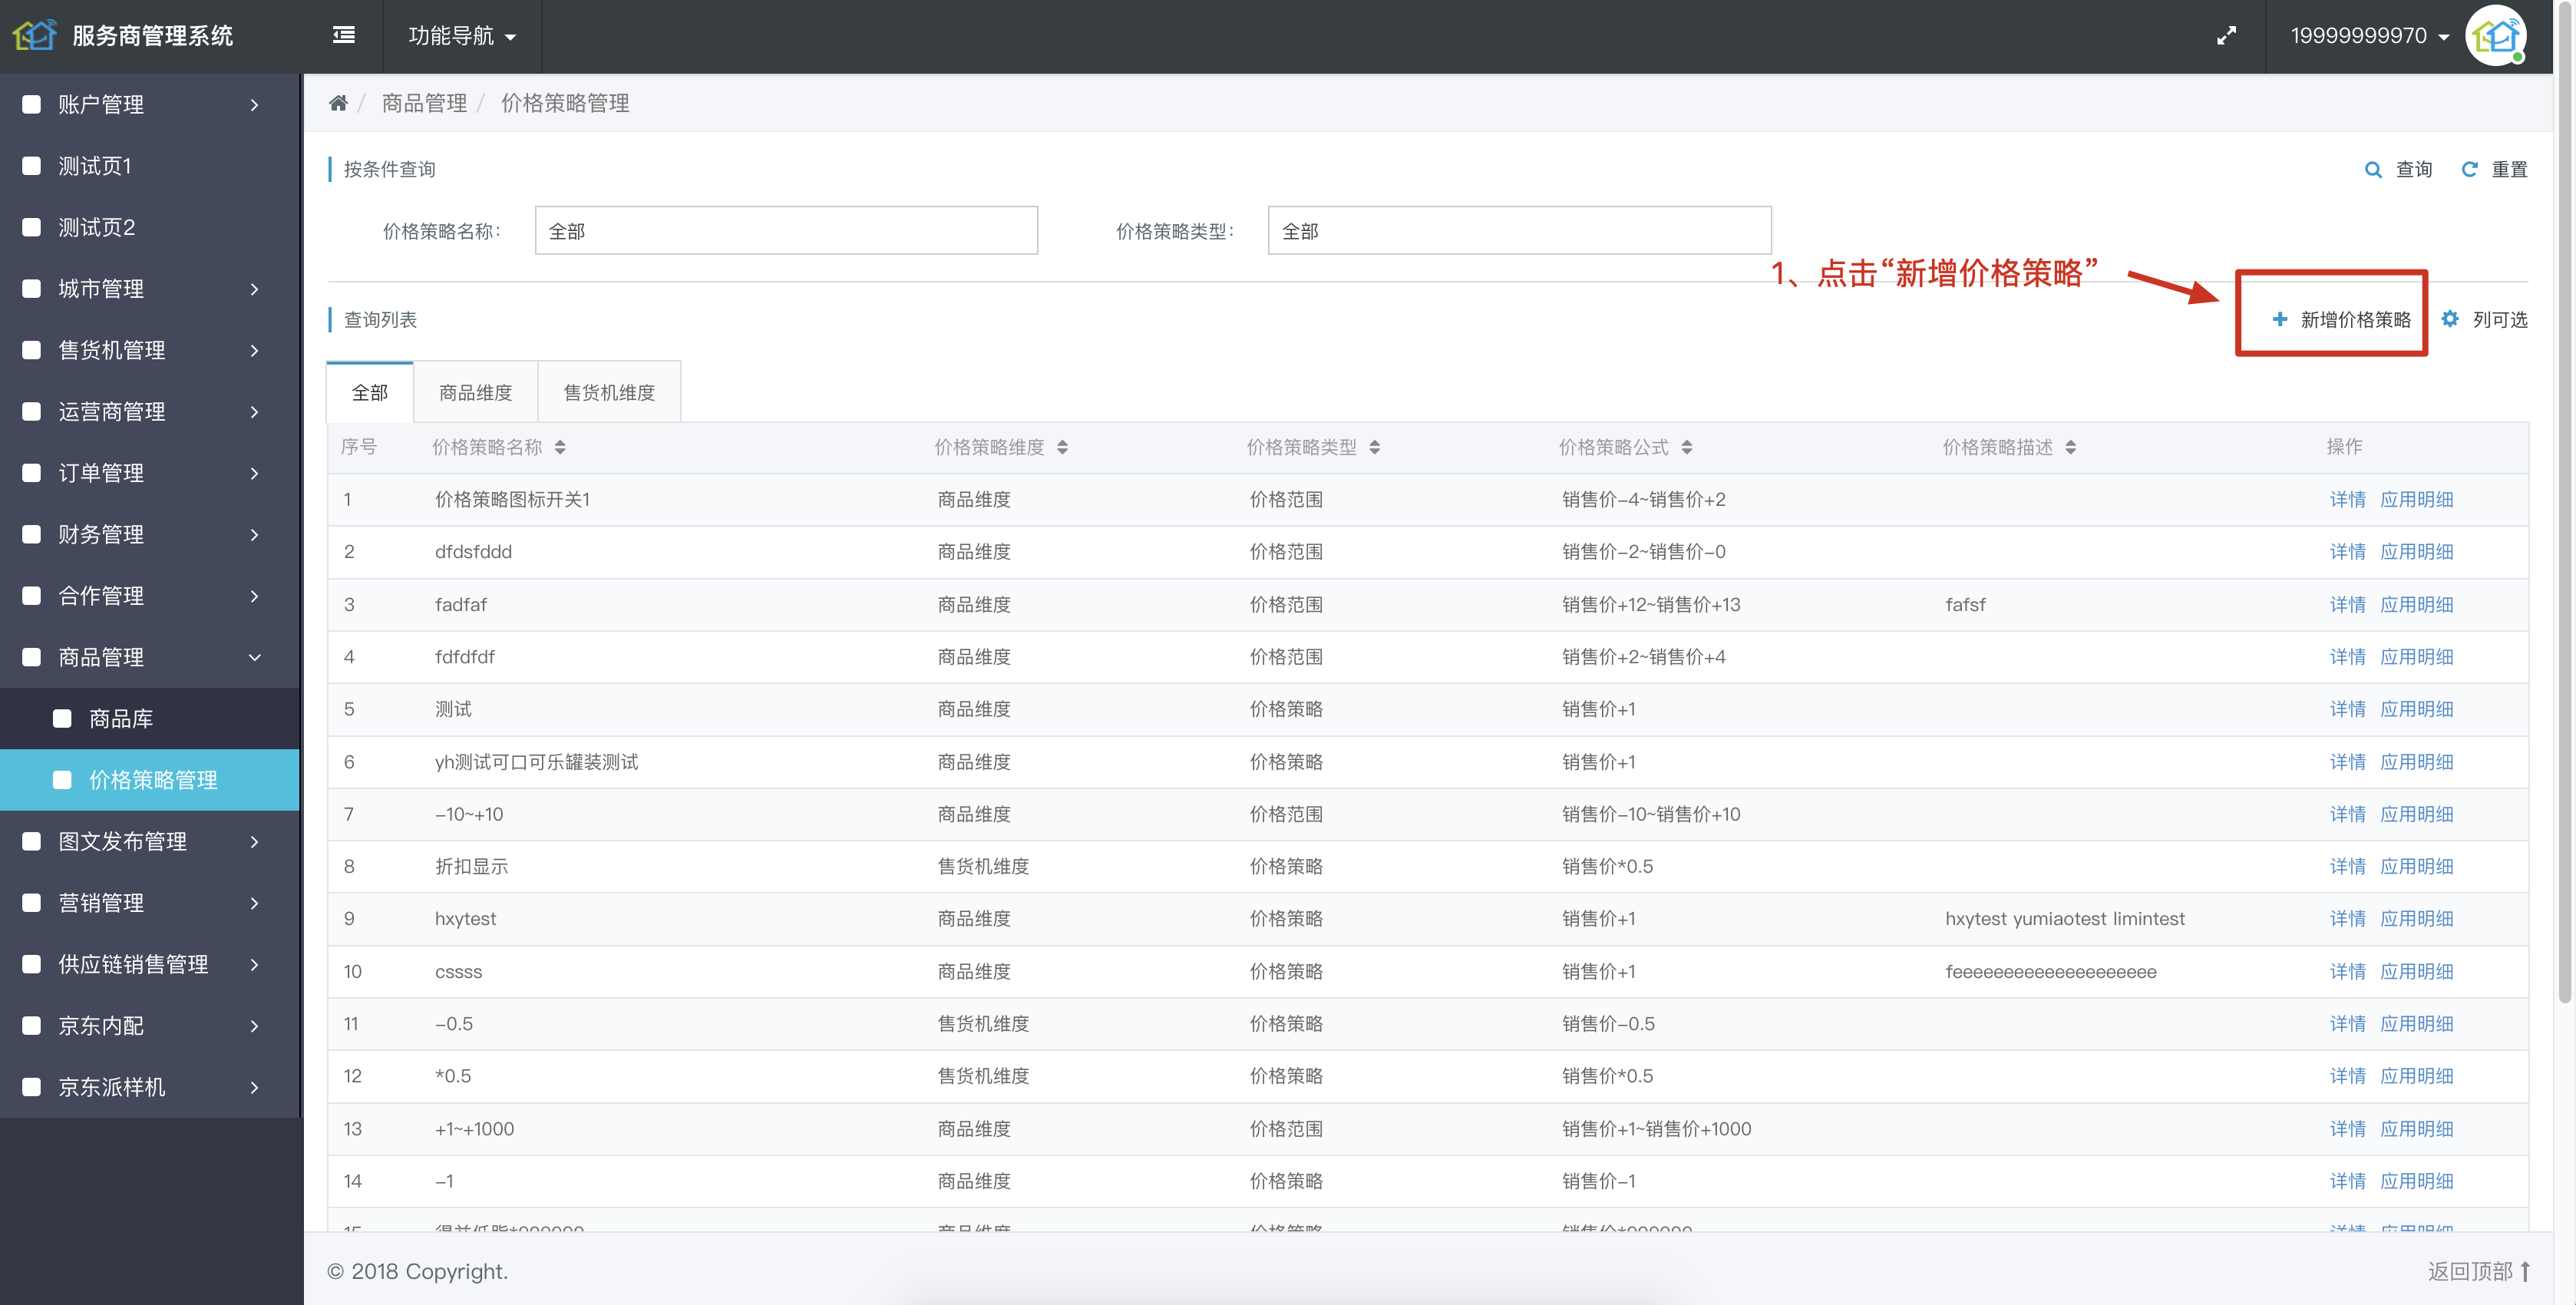This screenshot has height=1305, width=2576.
Task: Click the 返回顶部 back-to-top link
Action: tap(2478, 1271)
